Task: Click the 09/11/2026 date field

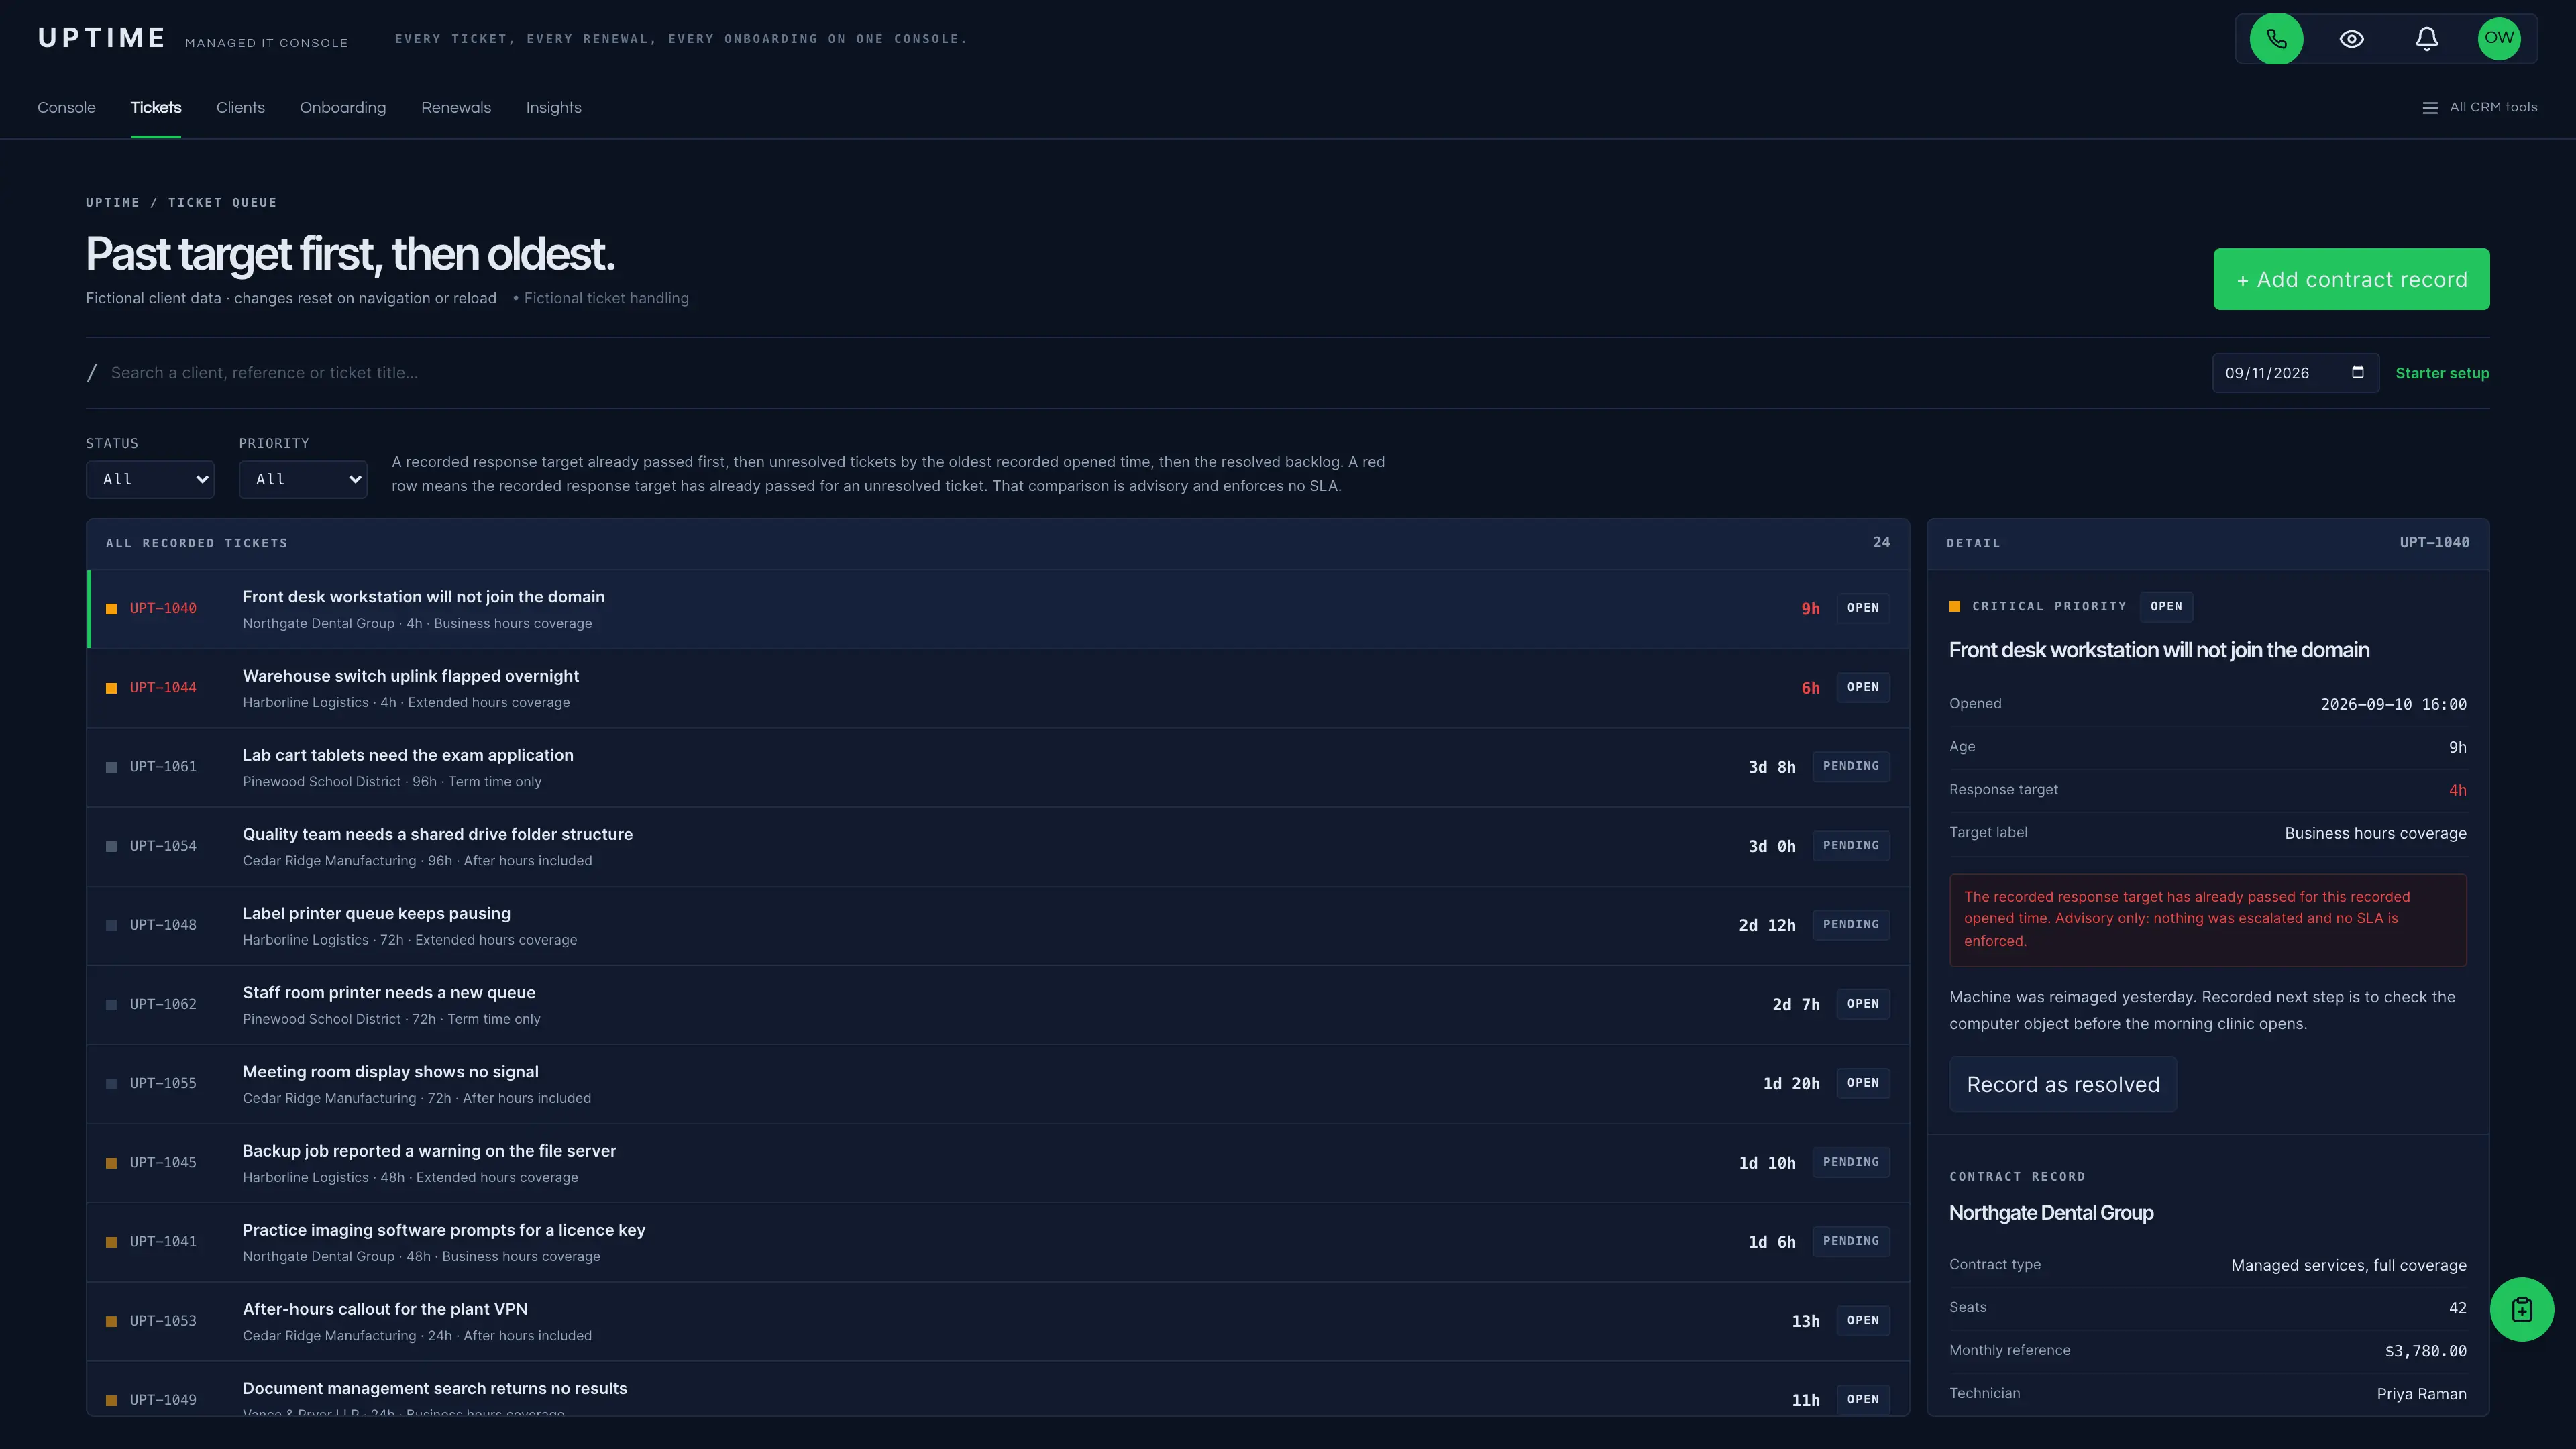Action: 2295,373
